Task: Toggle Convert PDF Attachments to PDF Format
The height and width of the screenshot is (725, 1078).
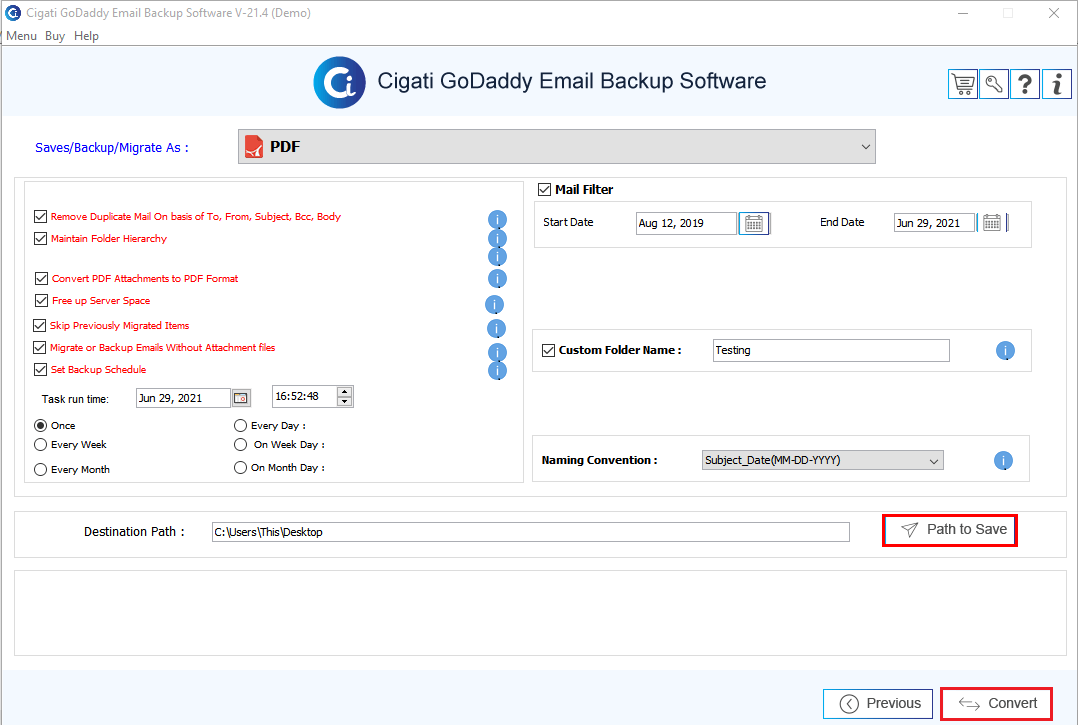Action: [x=41, y=278]
